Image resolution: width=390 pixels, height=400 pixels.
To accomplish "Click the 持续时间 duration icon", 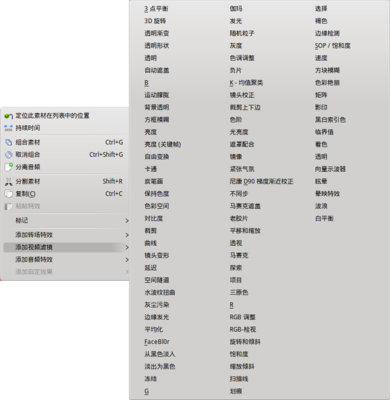I will (9, 128).
